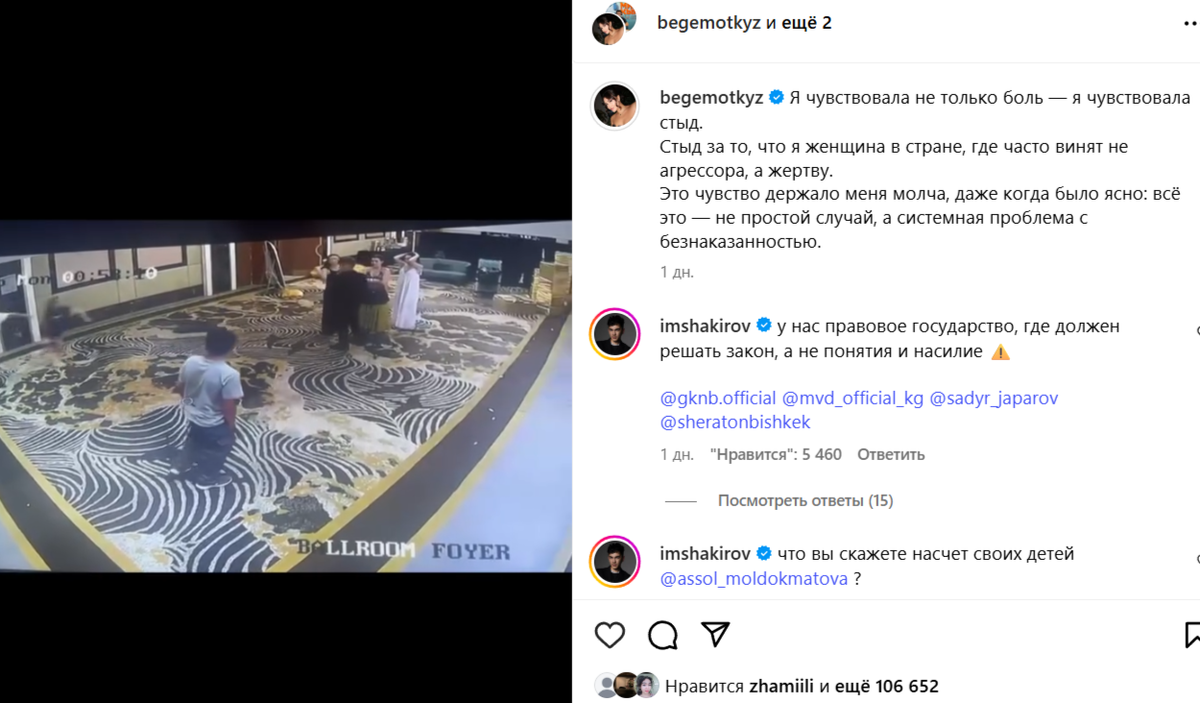Open the @sheratonbishkek mention

point(735,422)
